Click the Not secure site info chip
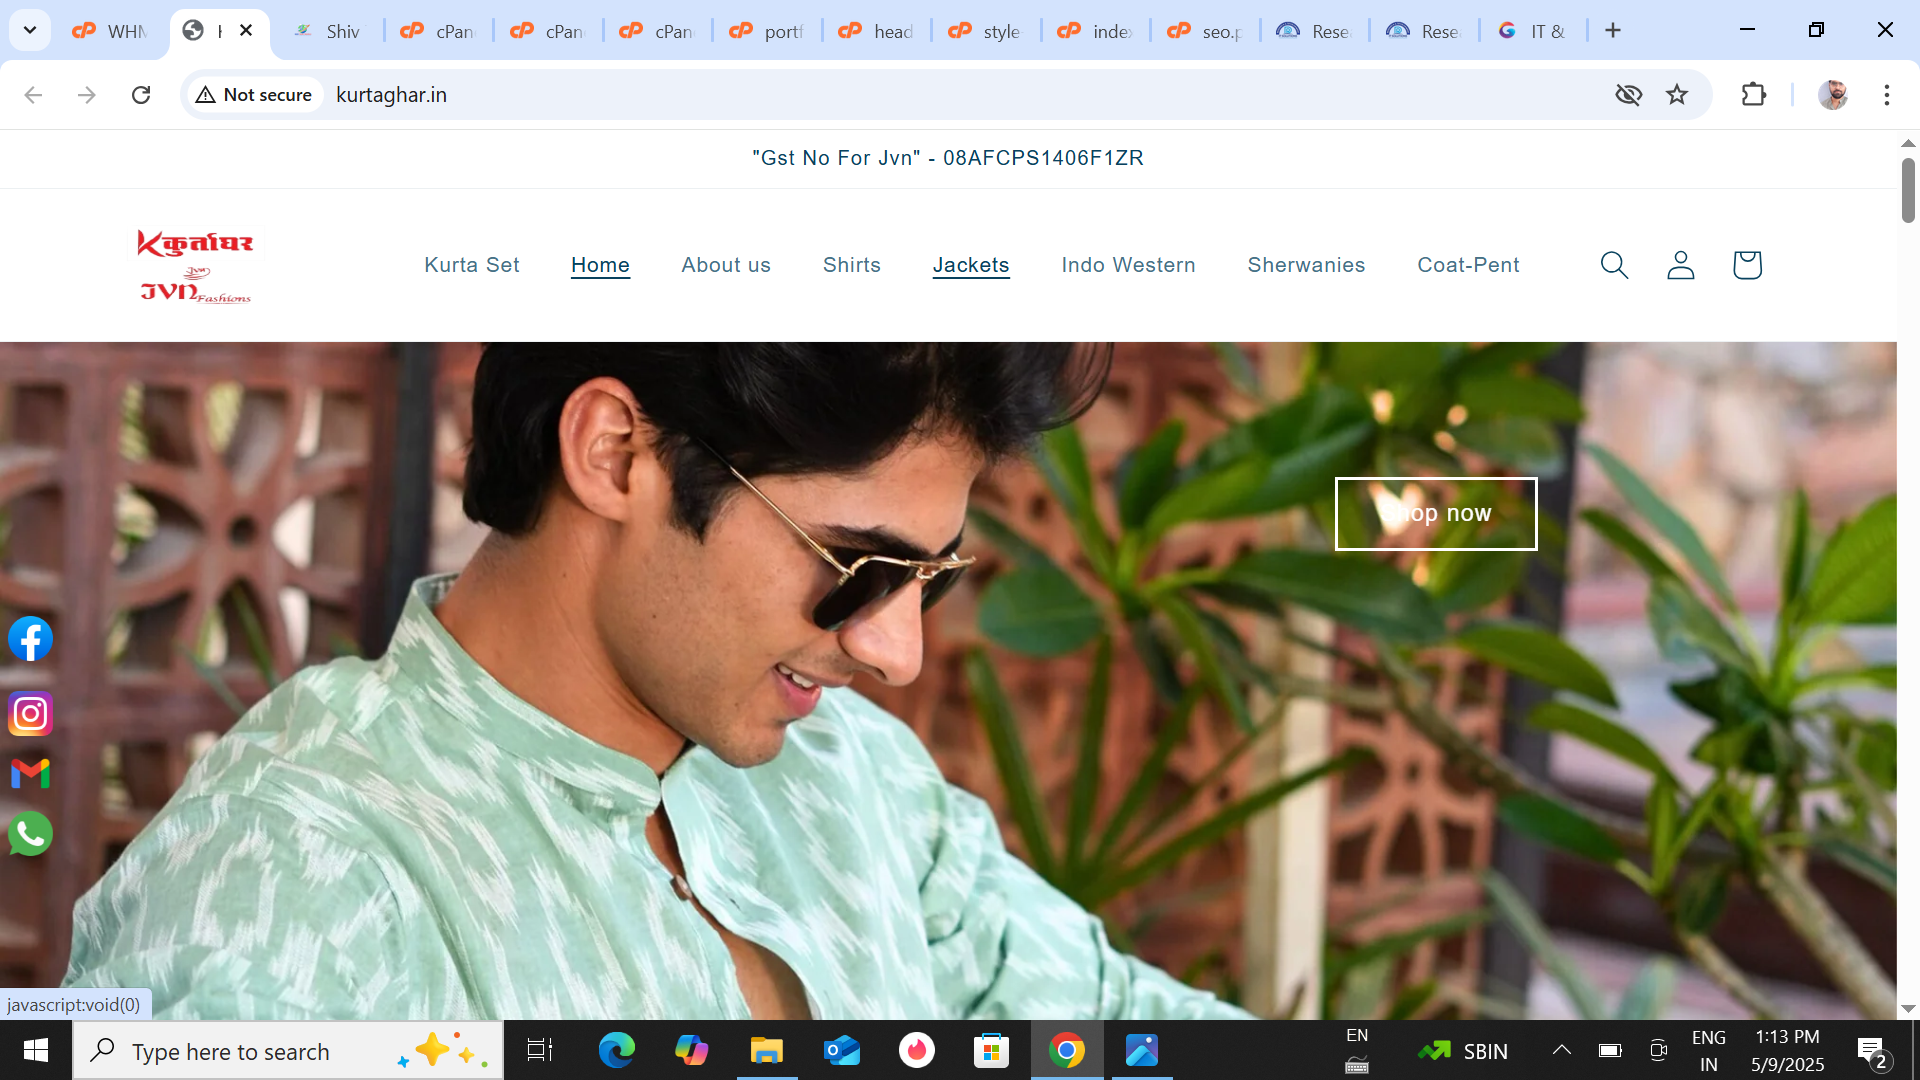Viewport: 1920px width, 1080px height. click(254, 95)
